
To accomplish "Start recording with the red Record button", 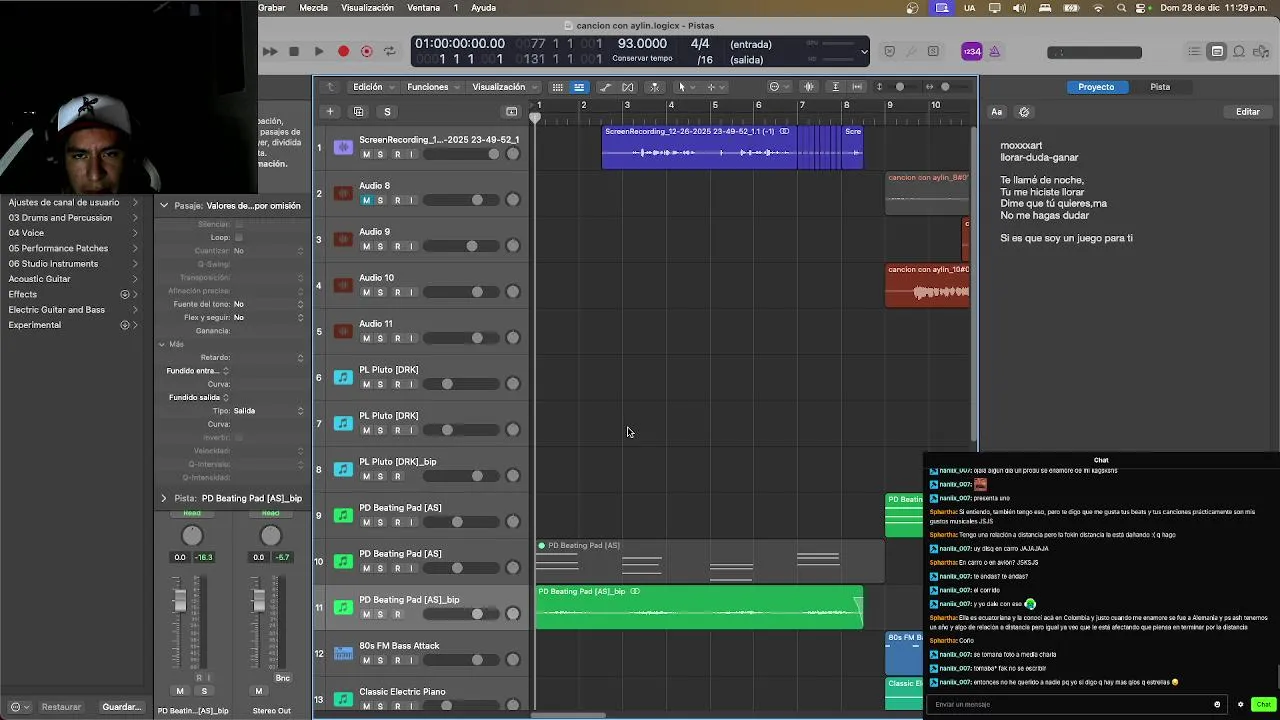I will 343,51.
